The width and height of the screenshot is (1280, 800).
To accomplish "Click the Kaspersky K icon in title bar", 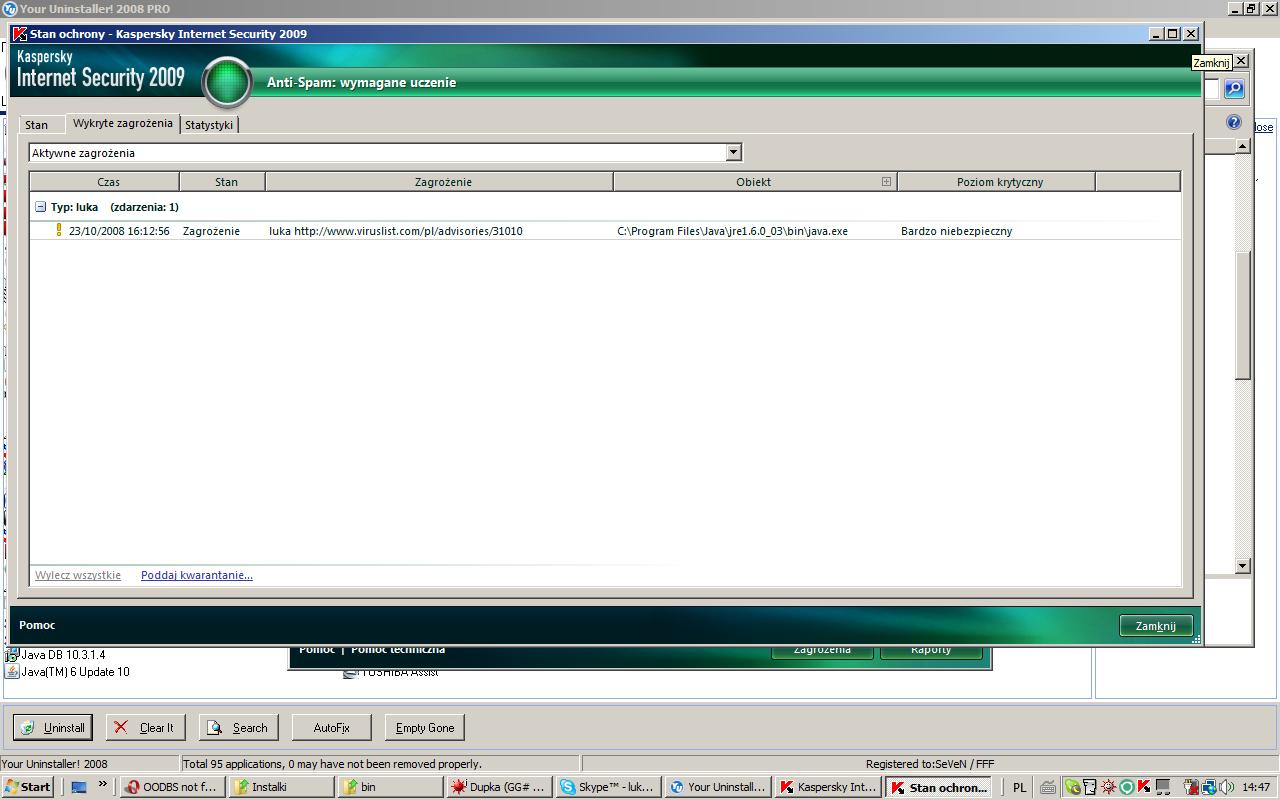I will 20,34.
